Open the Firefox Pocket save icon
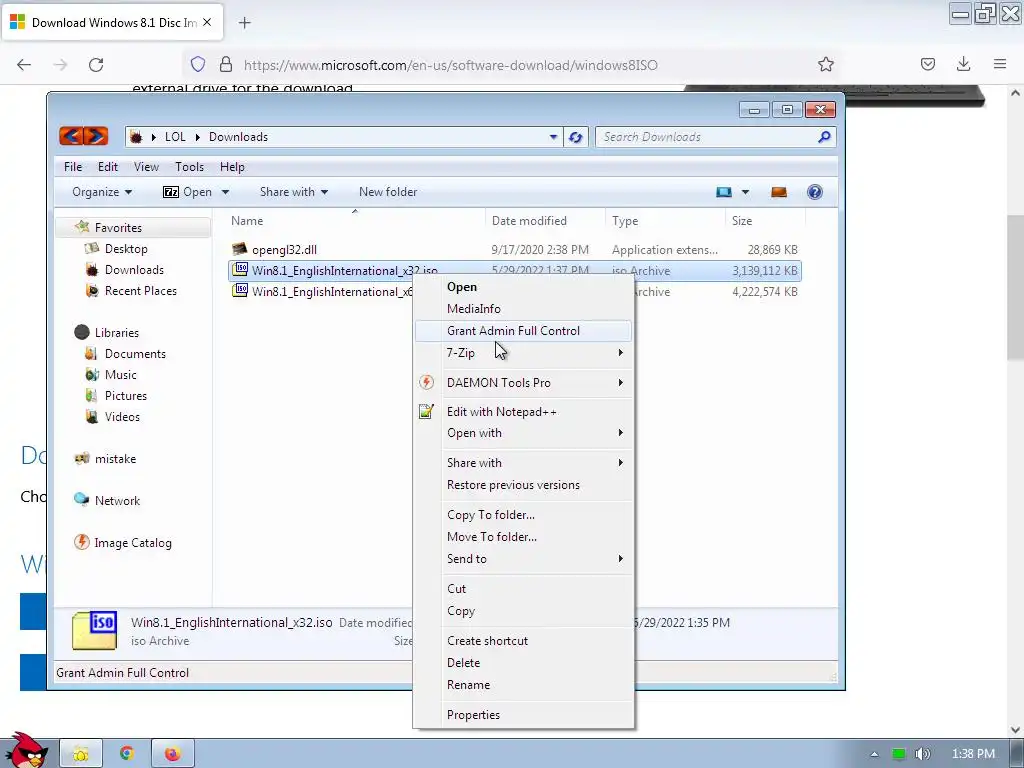The image size is (1024, 768). point(927,64)
